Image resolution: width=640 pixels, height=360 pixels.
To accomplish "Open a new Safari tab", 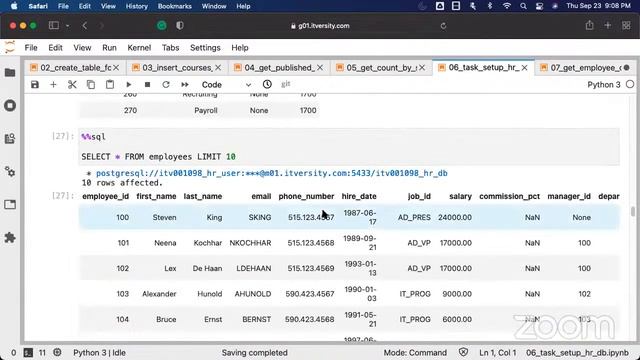I will click(x=608, y=25).
